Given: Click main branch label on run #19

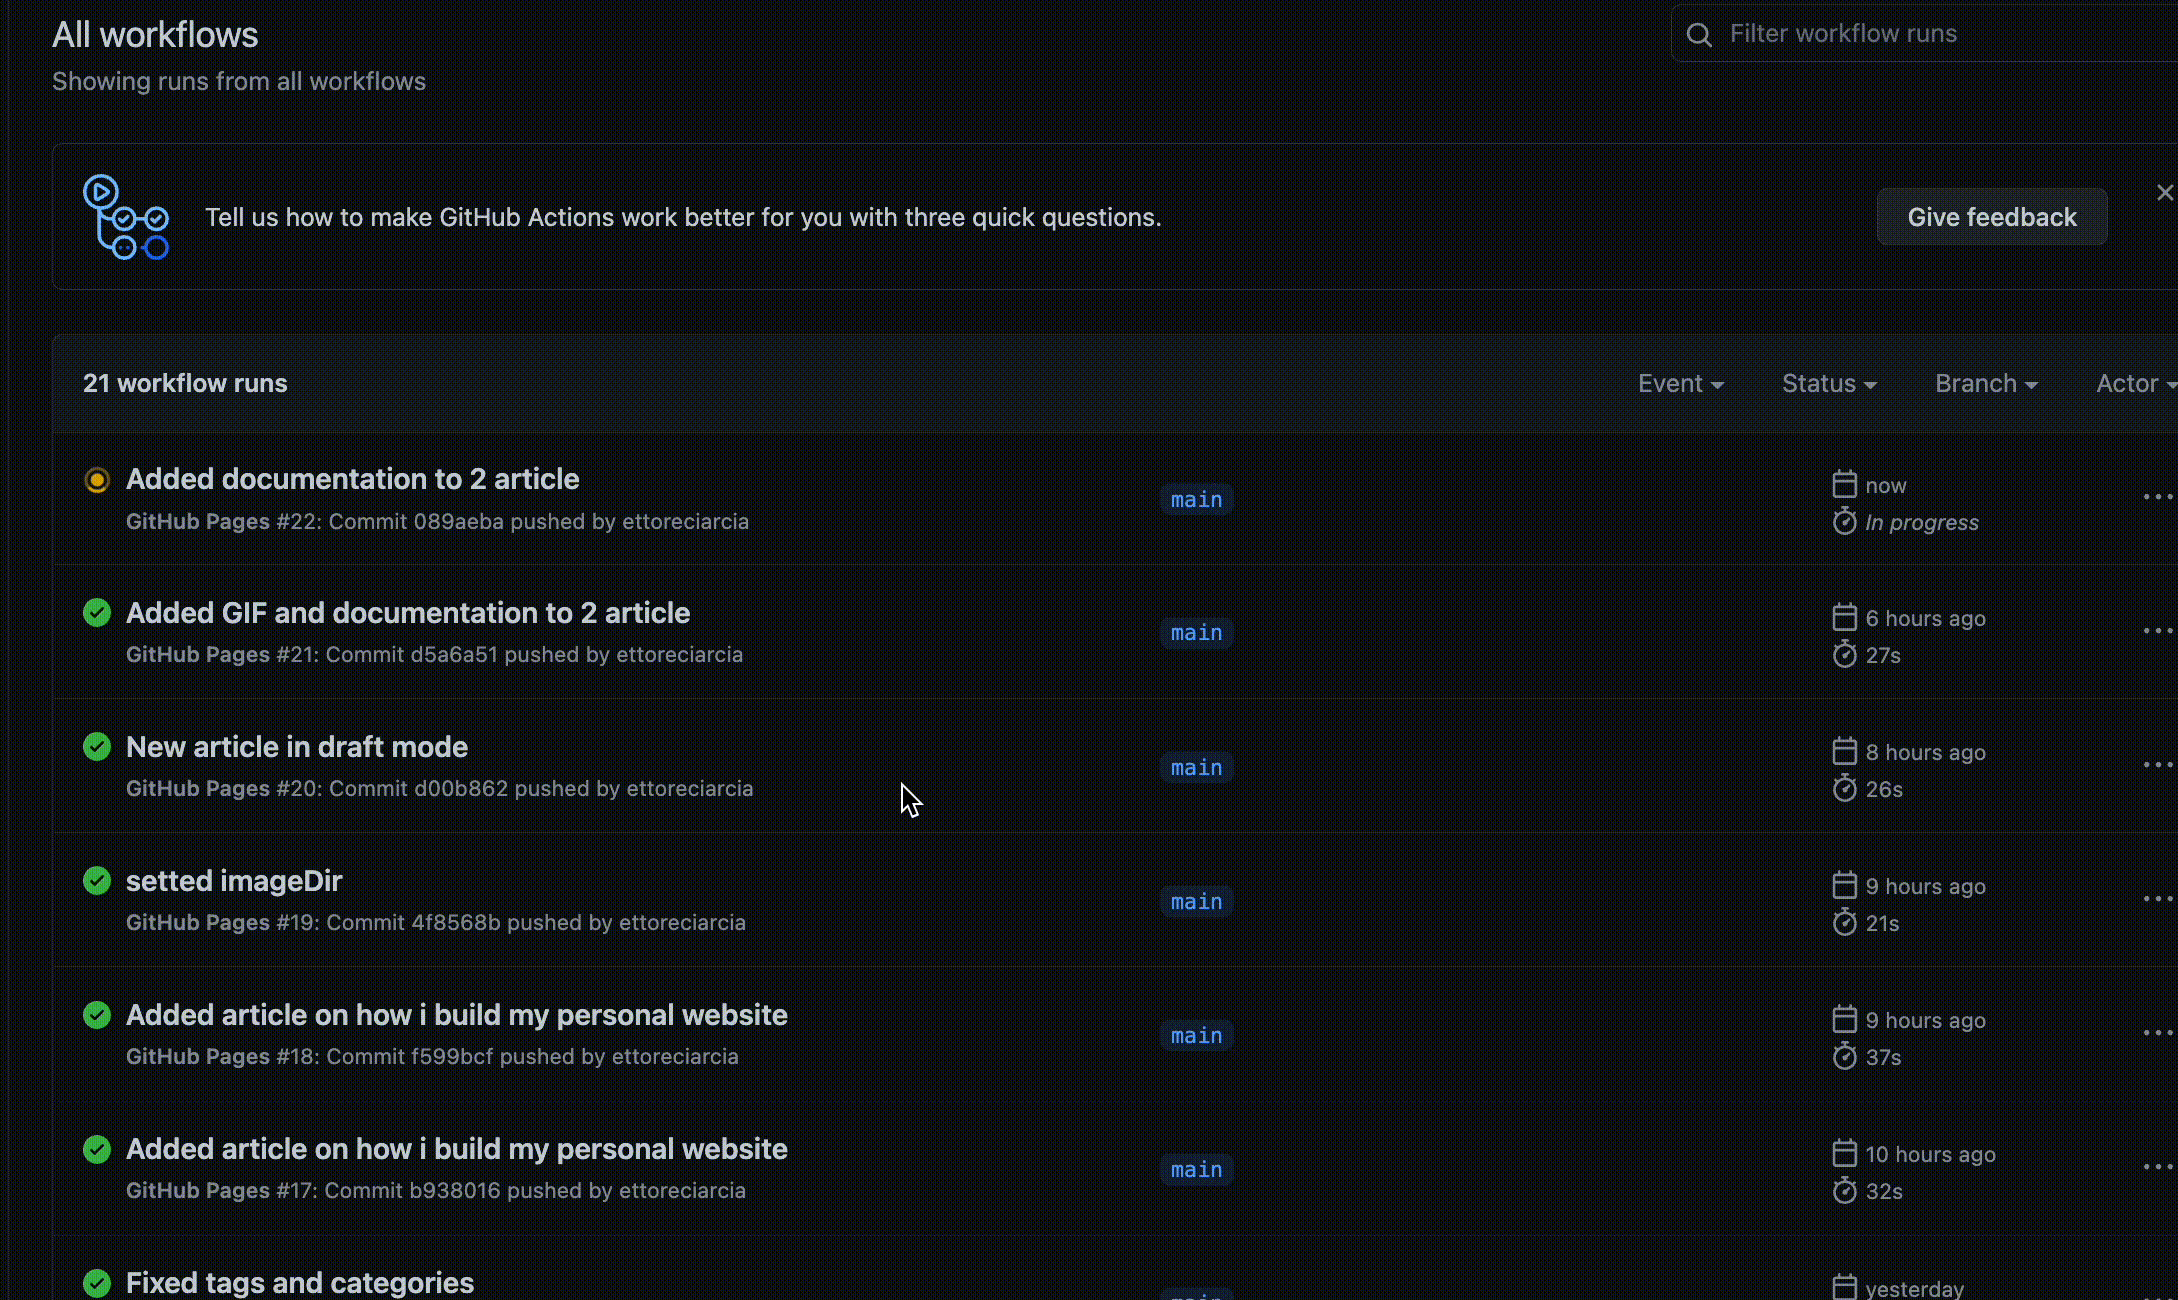Looking at the screenshot, I should [1197, 901].
